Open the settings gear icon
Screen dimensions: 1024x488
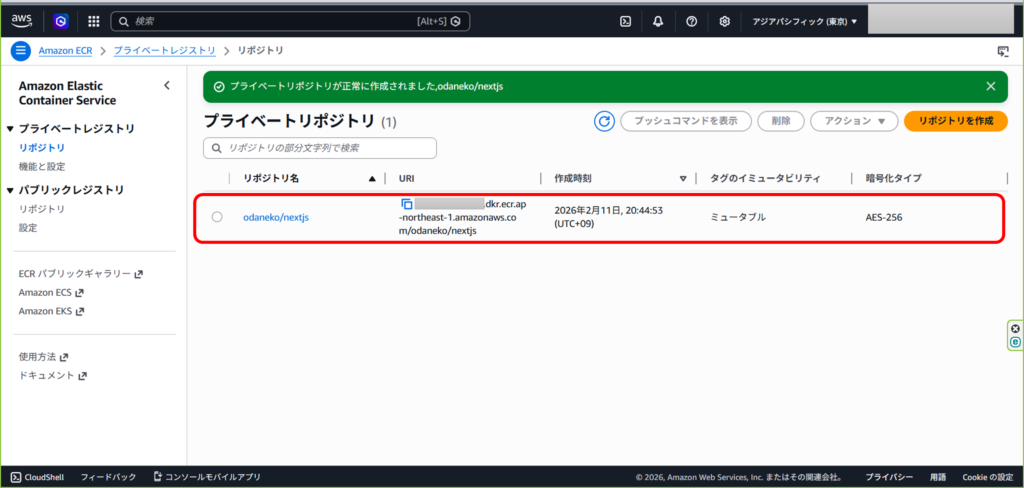click(725, 20)
